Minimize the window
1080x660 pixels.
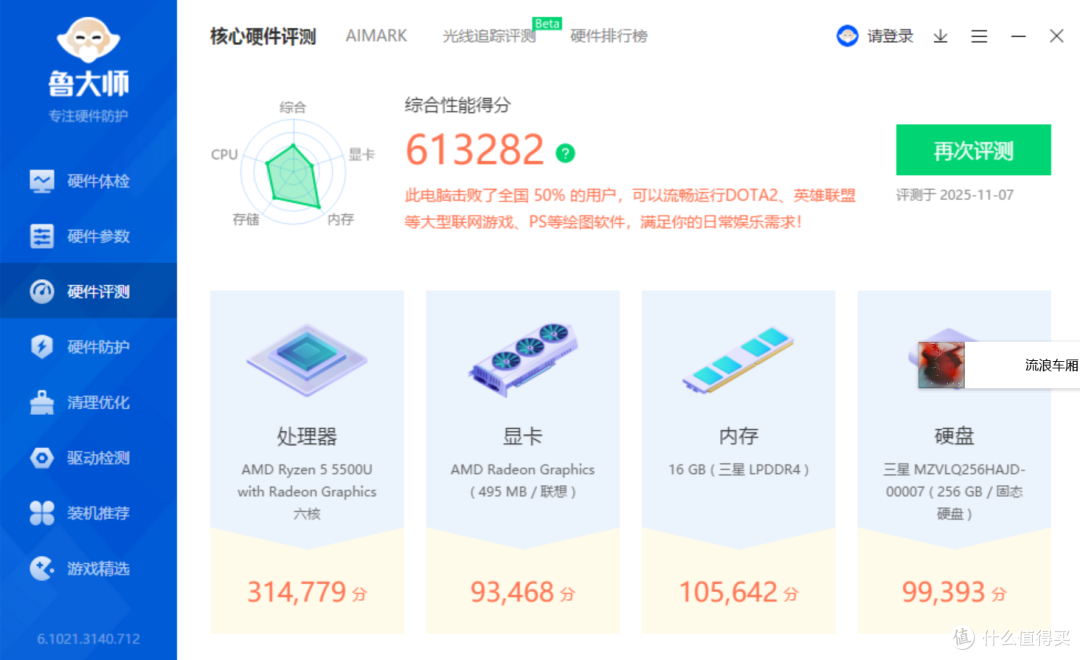pos(1018,37)
